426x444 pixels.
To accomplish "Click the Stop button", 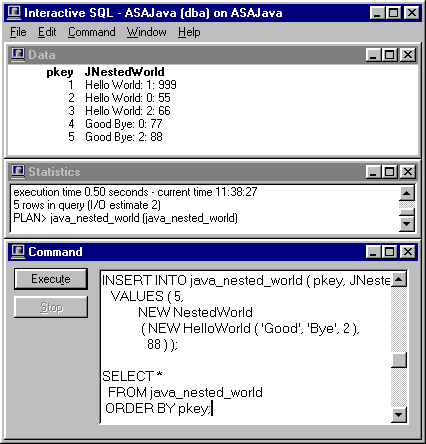I will 51,307.
